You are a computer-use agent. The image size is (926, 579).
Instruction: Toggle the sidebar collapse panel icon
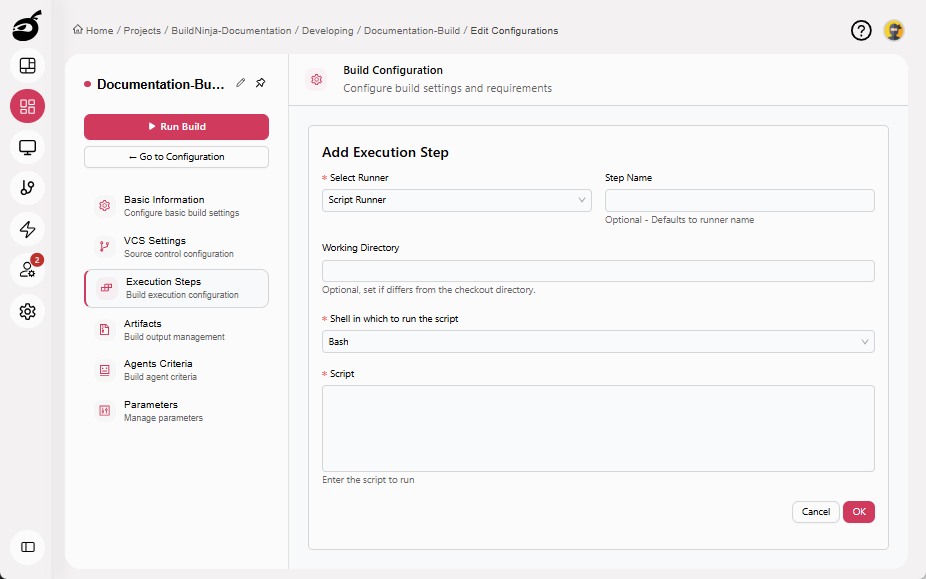coord(27,547)
